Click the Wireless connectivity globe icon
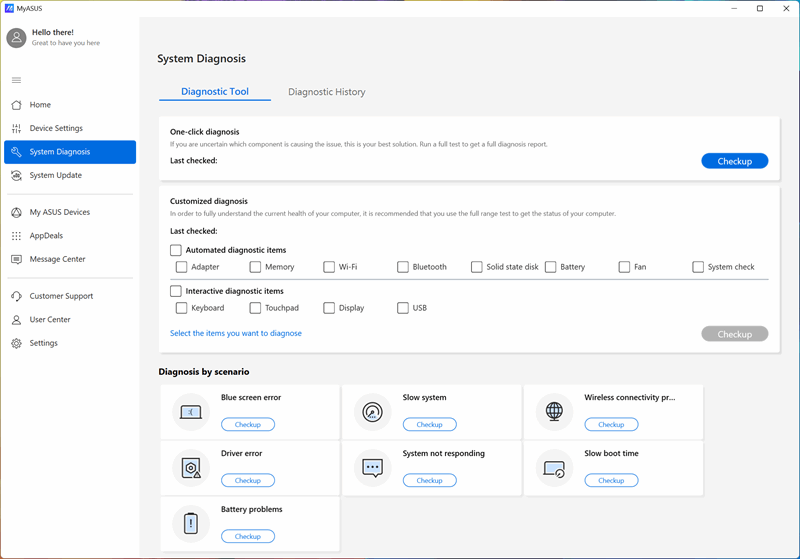 554,412
